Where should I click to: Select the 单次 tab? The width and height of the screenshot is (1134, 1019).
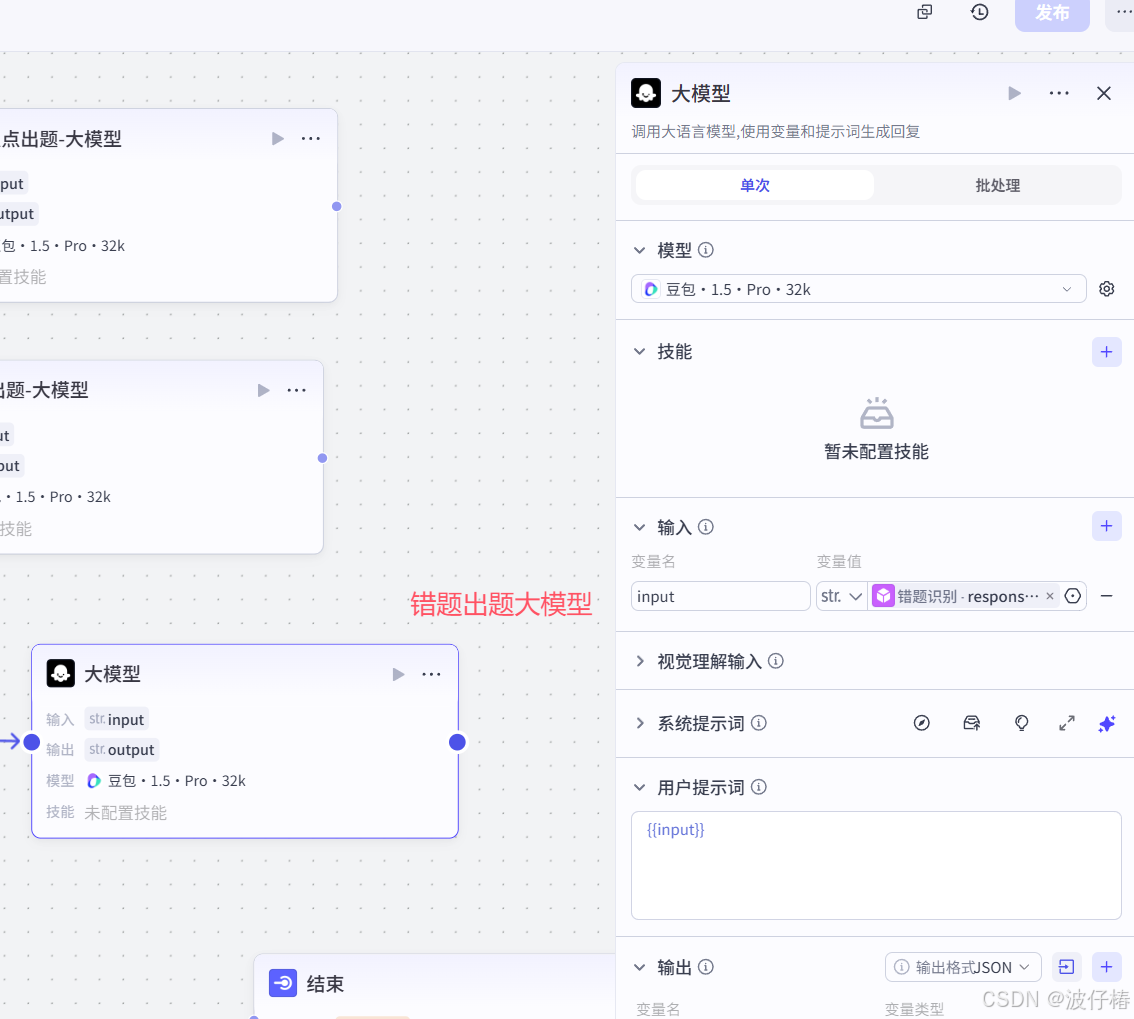click(754, 185)
